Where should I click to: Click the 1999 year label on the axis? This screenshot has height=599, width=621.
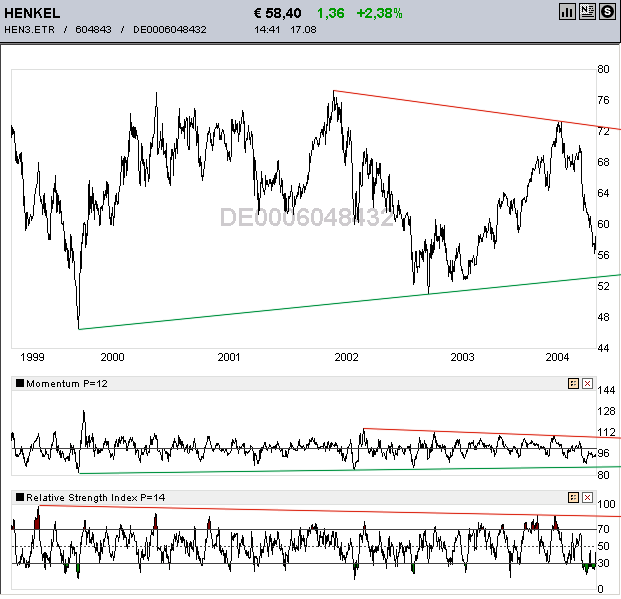[x=32, y=357]
